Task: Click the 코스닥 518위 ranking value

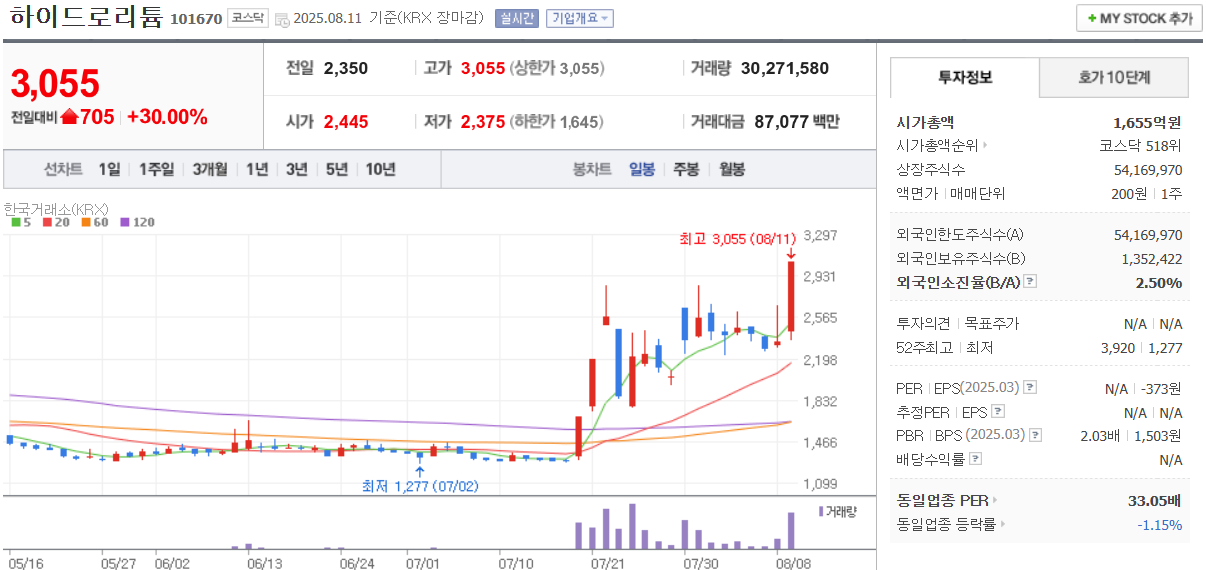Action: click(1140, 145)
